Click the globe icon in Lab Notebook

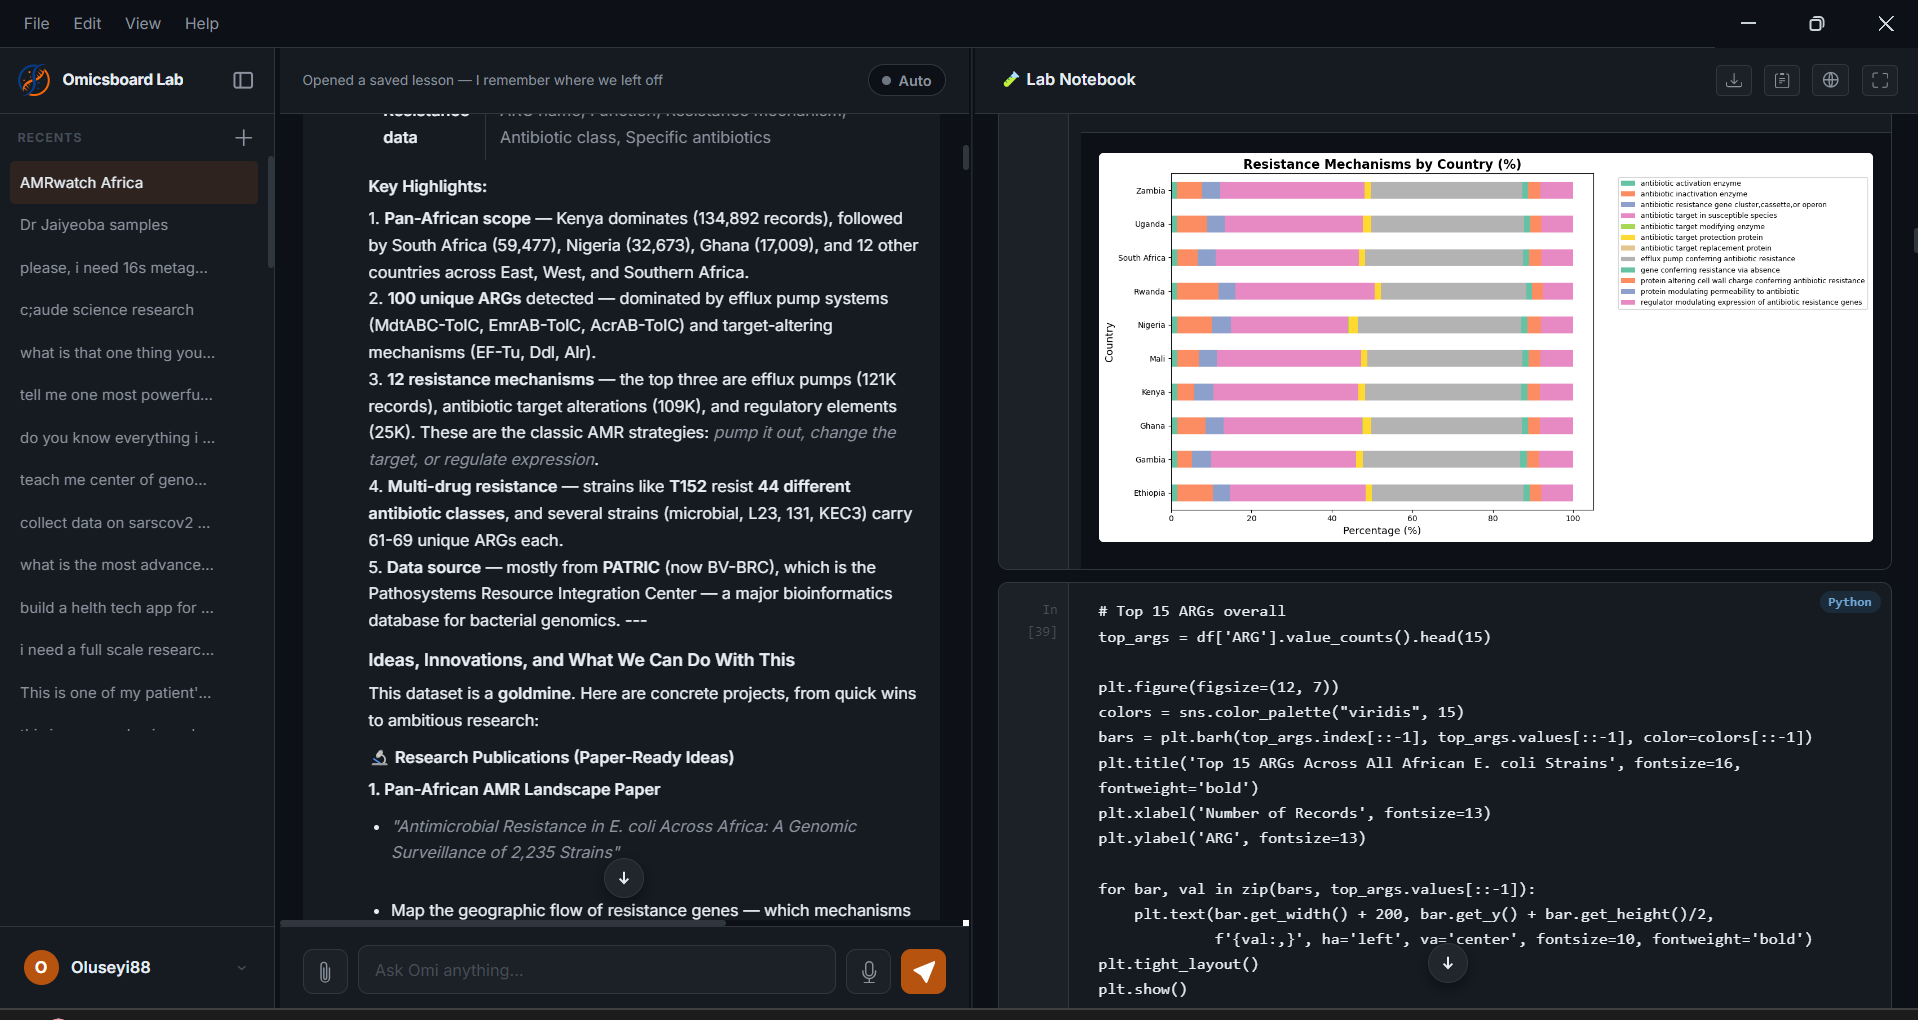click(x=1831, y=80)
